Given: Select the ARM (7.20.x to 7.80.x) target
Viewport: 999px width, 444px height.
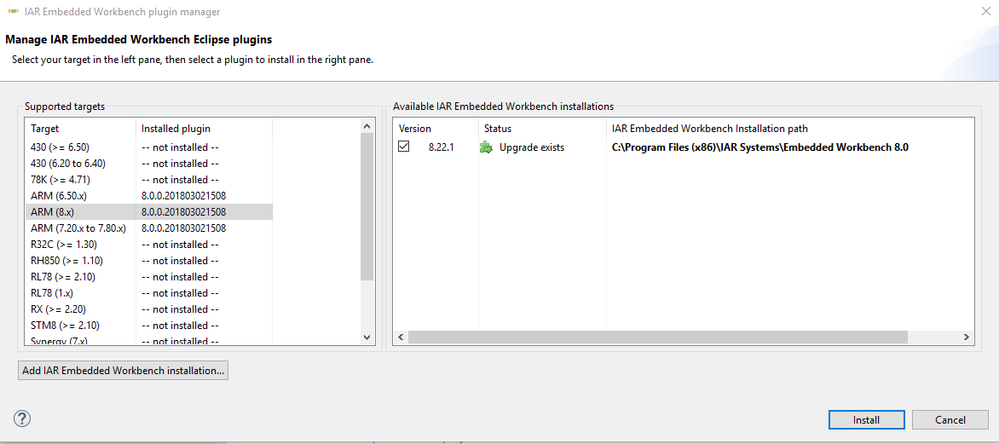Looking at the screenshot, I should (78, 228).
